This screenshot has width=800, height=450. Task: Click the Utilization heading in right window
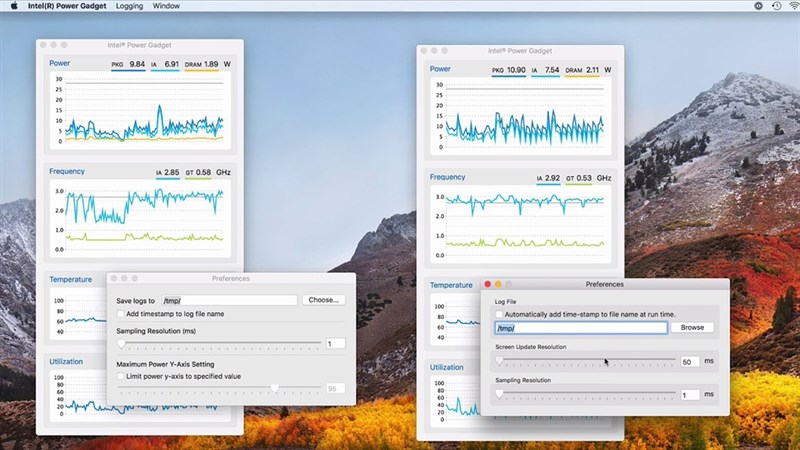click(x=446, y=367)
